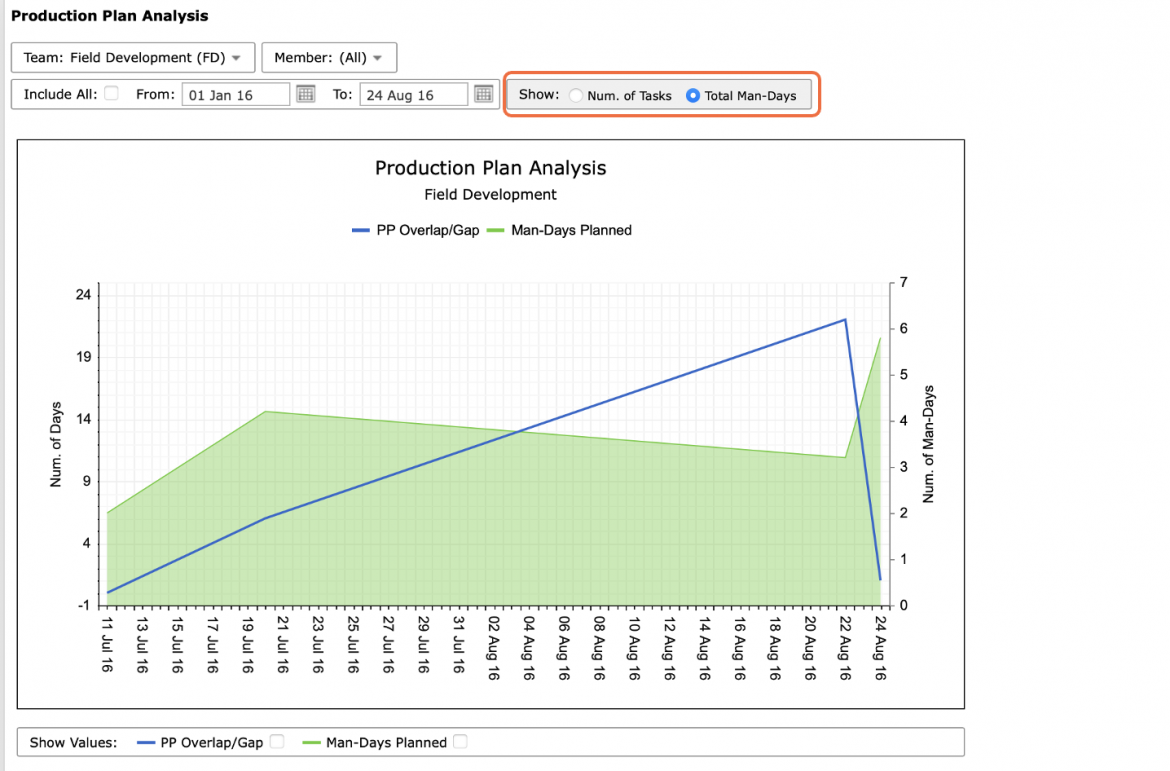Select the Num. of Tasks radio button

point(576,96)
